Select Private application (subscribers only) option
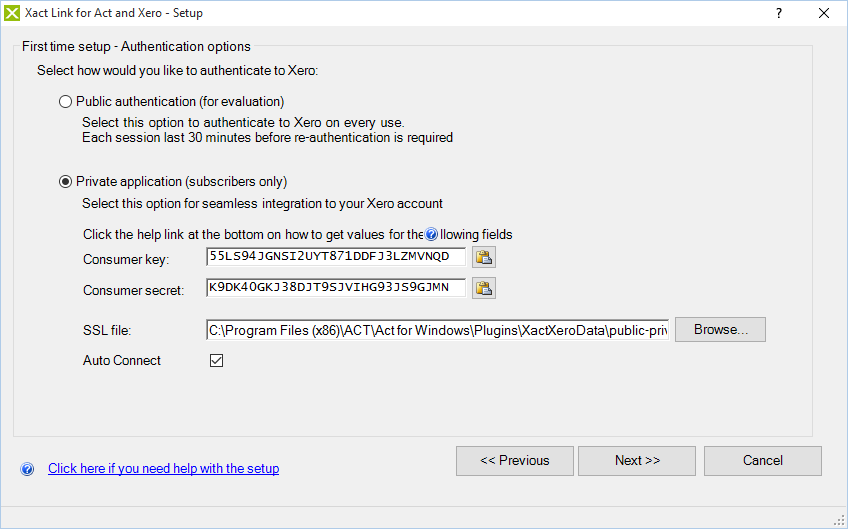This screenshot has width=848, height=529. pyautogui.click(x=66, y=181)
